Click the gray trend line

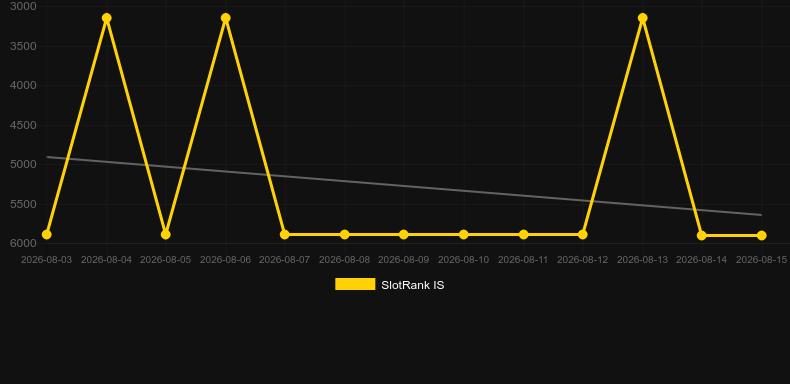pyautogui.click(x=403, y=185)
